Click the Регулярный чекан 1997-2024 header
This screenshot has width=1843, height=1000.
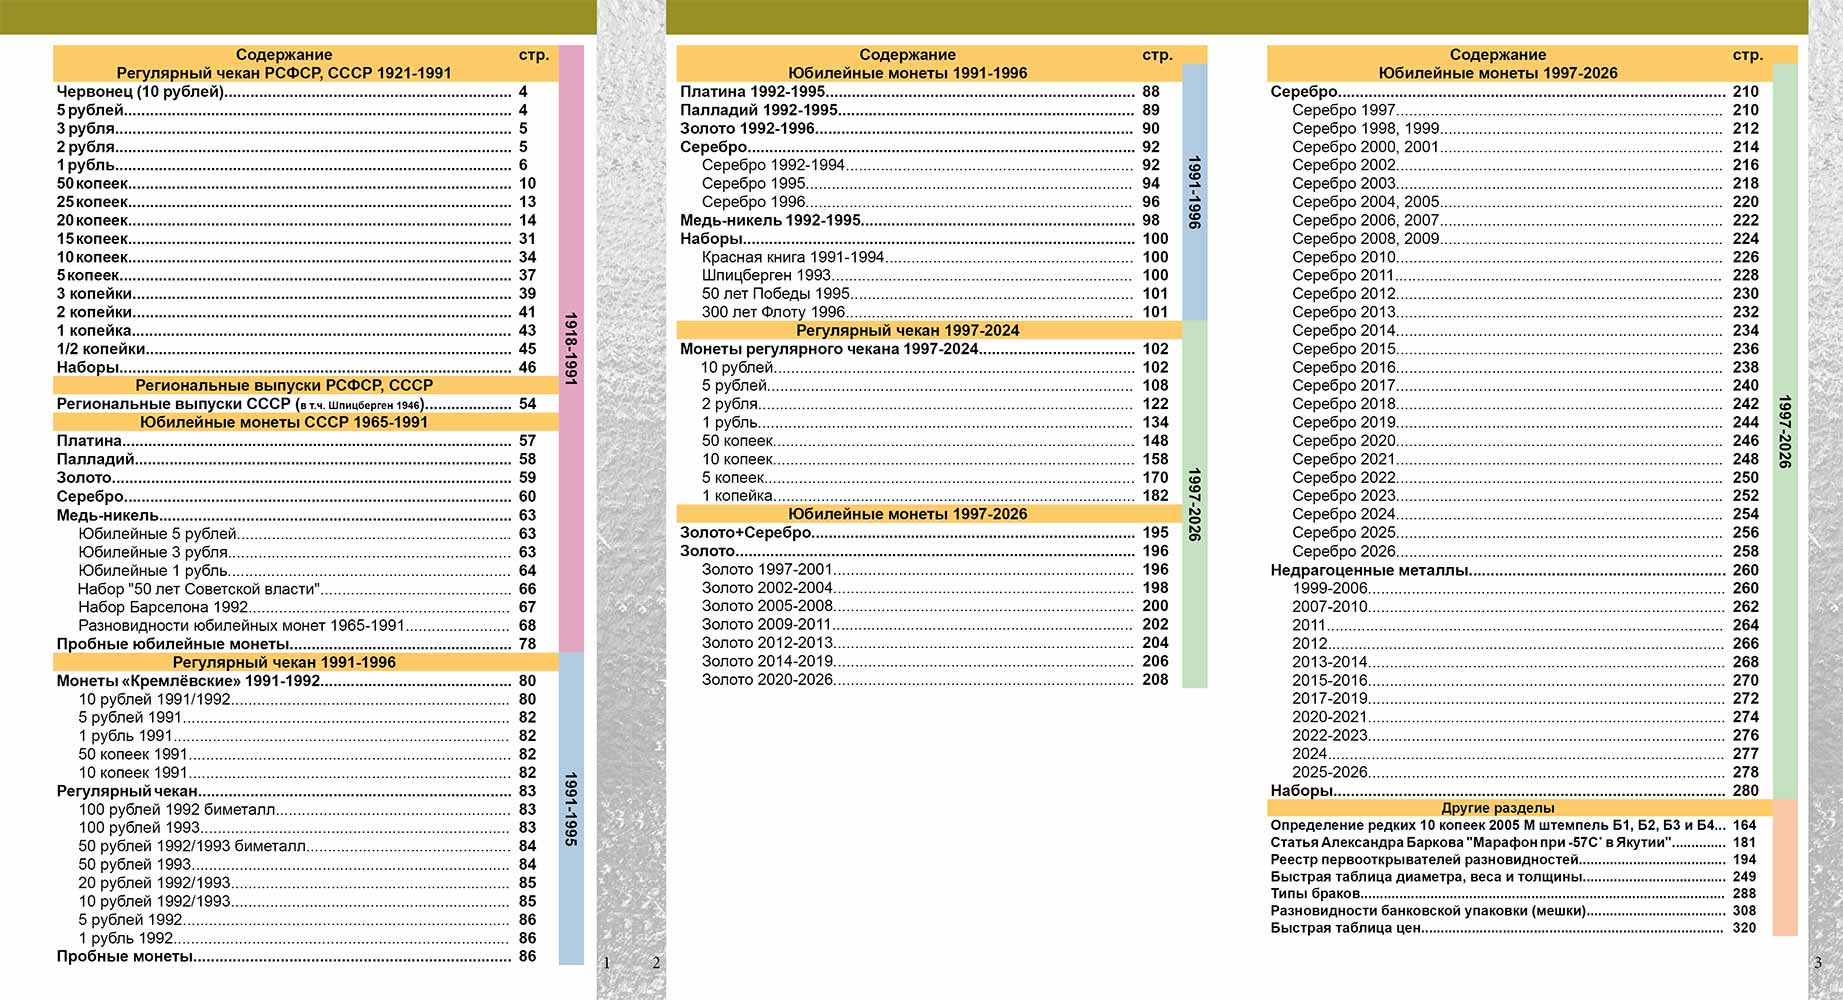coord(907,330)
